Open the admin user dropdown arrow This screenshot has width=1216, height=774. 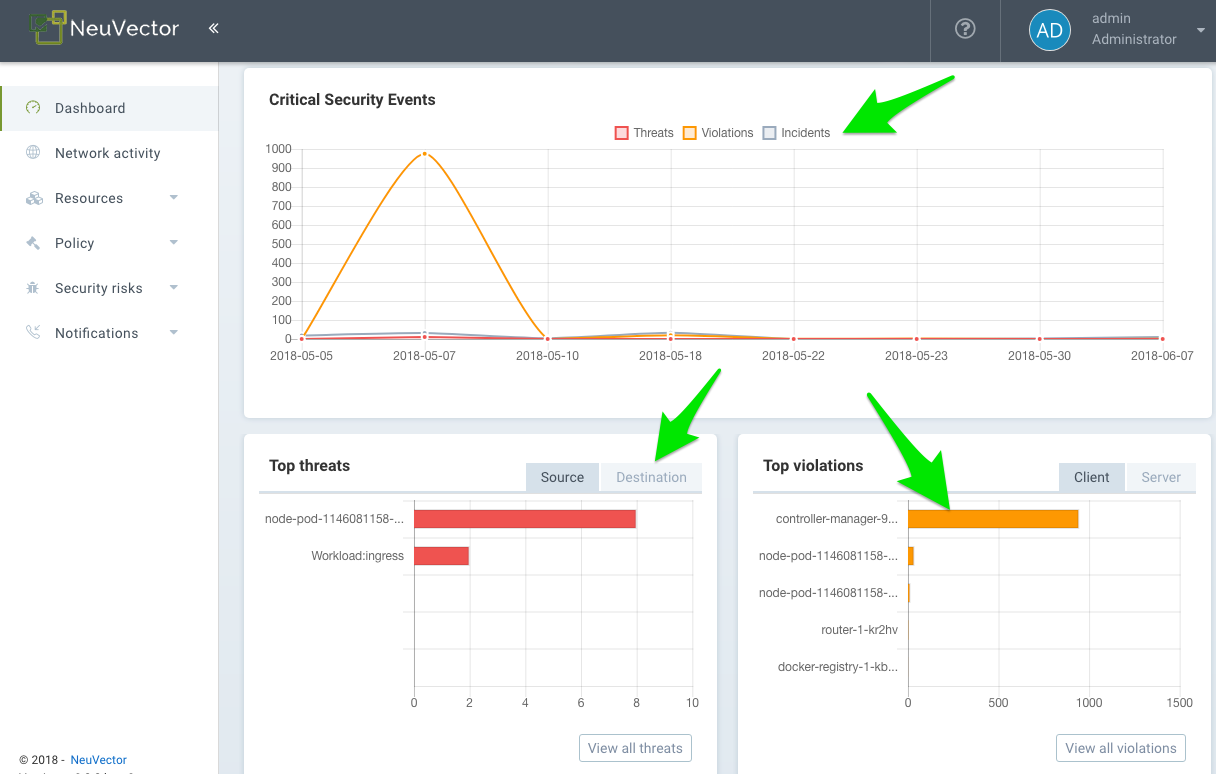click(1200, 31)
